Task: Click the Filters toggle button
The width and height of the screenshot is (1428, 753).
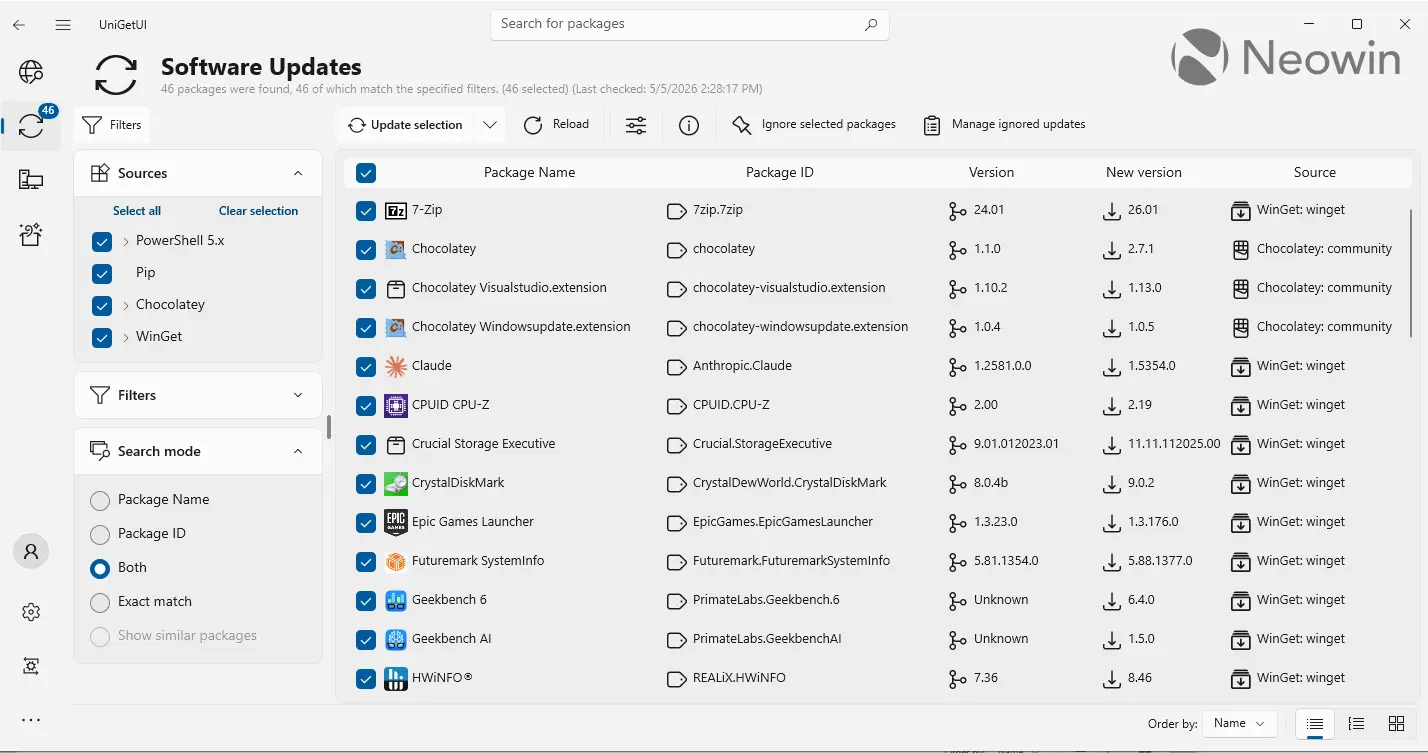Action: point(112,125)
